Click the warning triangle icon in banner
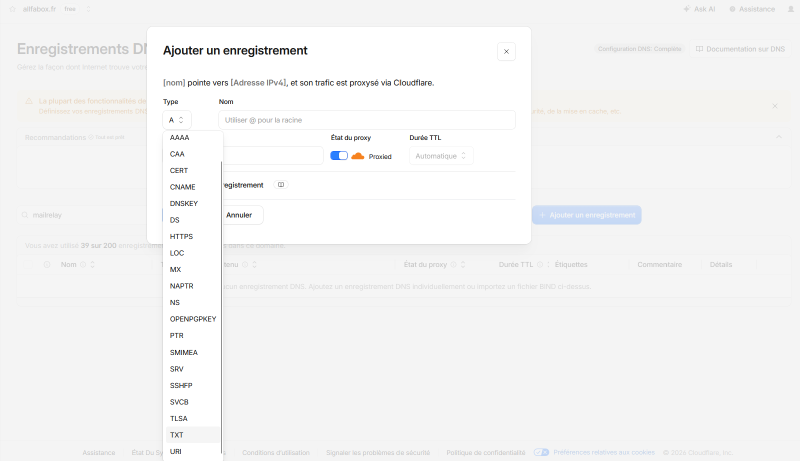Screen dimensions: 800x461 click(x=29, y=101)
